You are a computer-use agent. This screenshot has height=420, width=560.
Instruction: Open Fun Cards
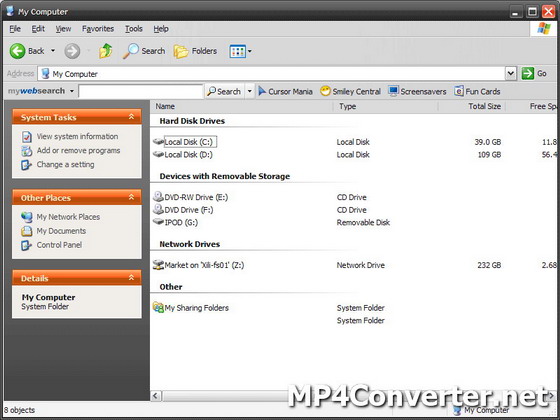477,91
